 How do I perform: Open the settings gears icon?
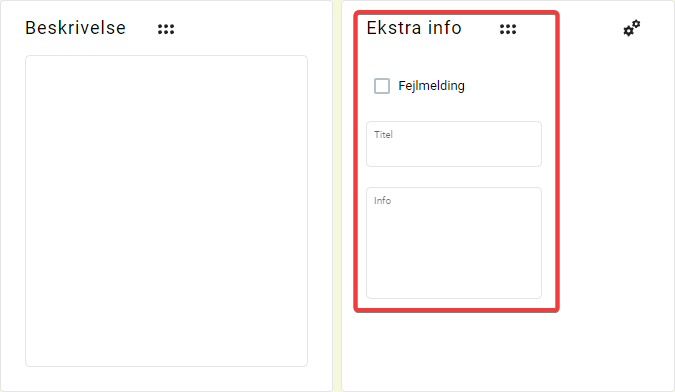pyautogui.click(x=632, y=28)
